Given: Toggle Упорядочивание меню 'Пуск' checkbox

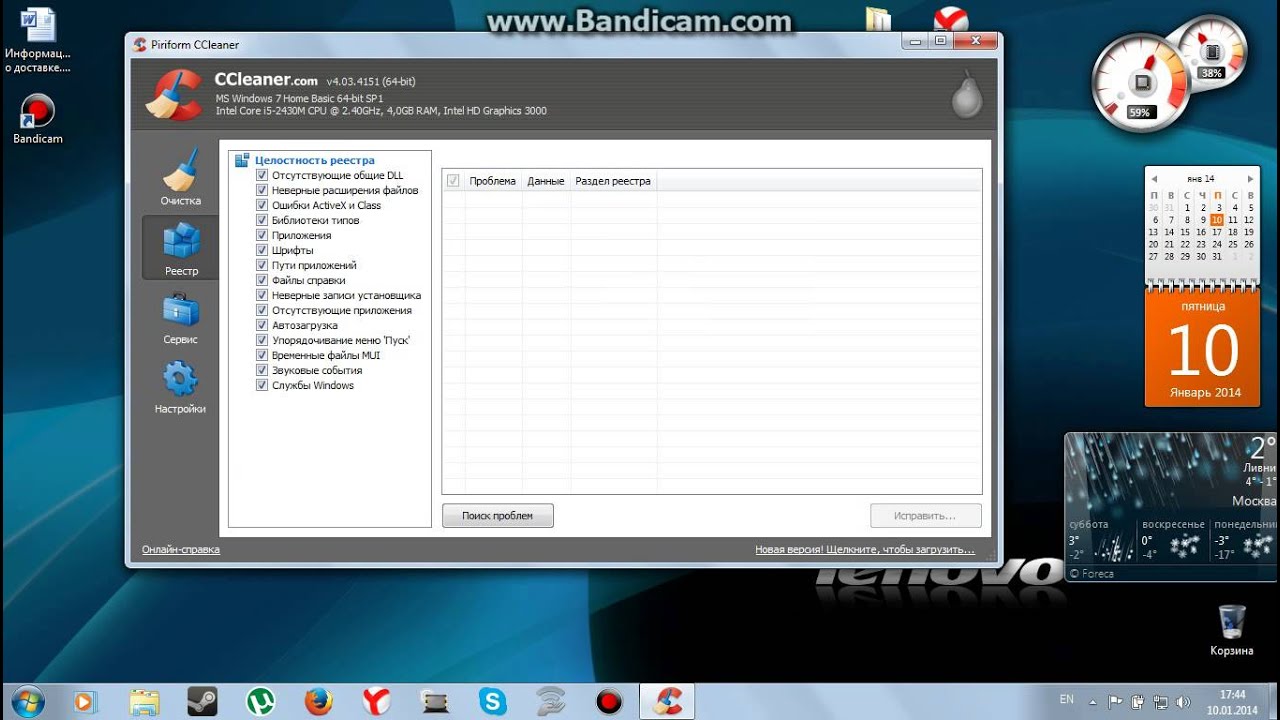Looking at the screenshot, I should pyautogui.click(x=262, y=340).
